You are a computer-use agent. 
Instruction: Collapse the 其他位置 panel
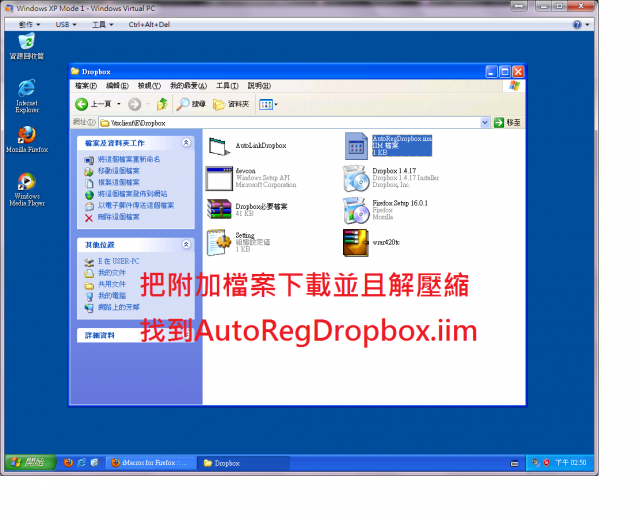tap(186, 244)
